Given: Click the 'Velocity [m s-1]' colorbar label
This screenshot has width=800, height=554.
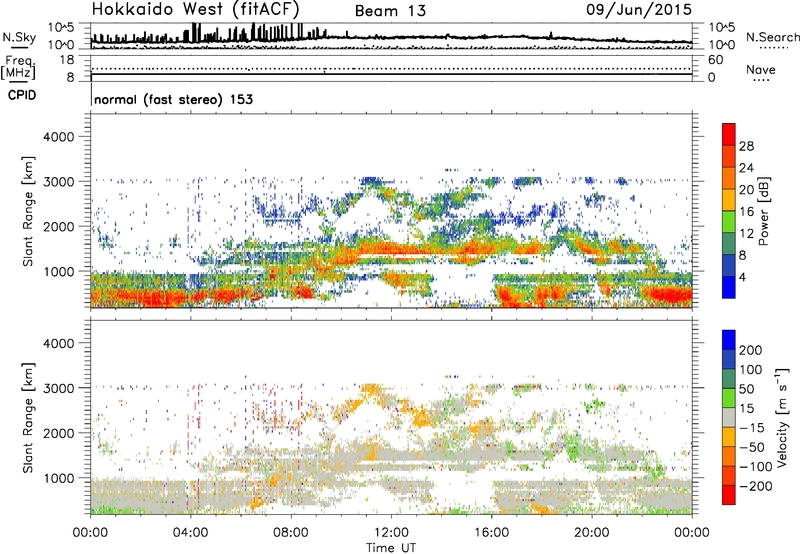Looking at the screenshot, I should pyautogui.click(x=782, y=417).
